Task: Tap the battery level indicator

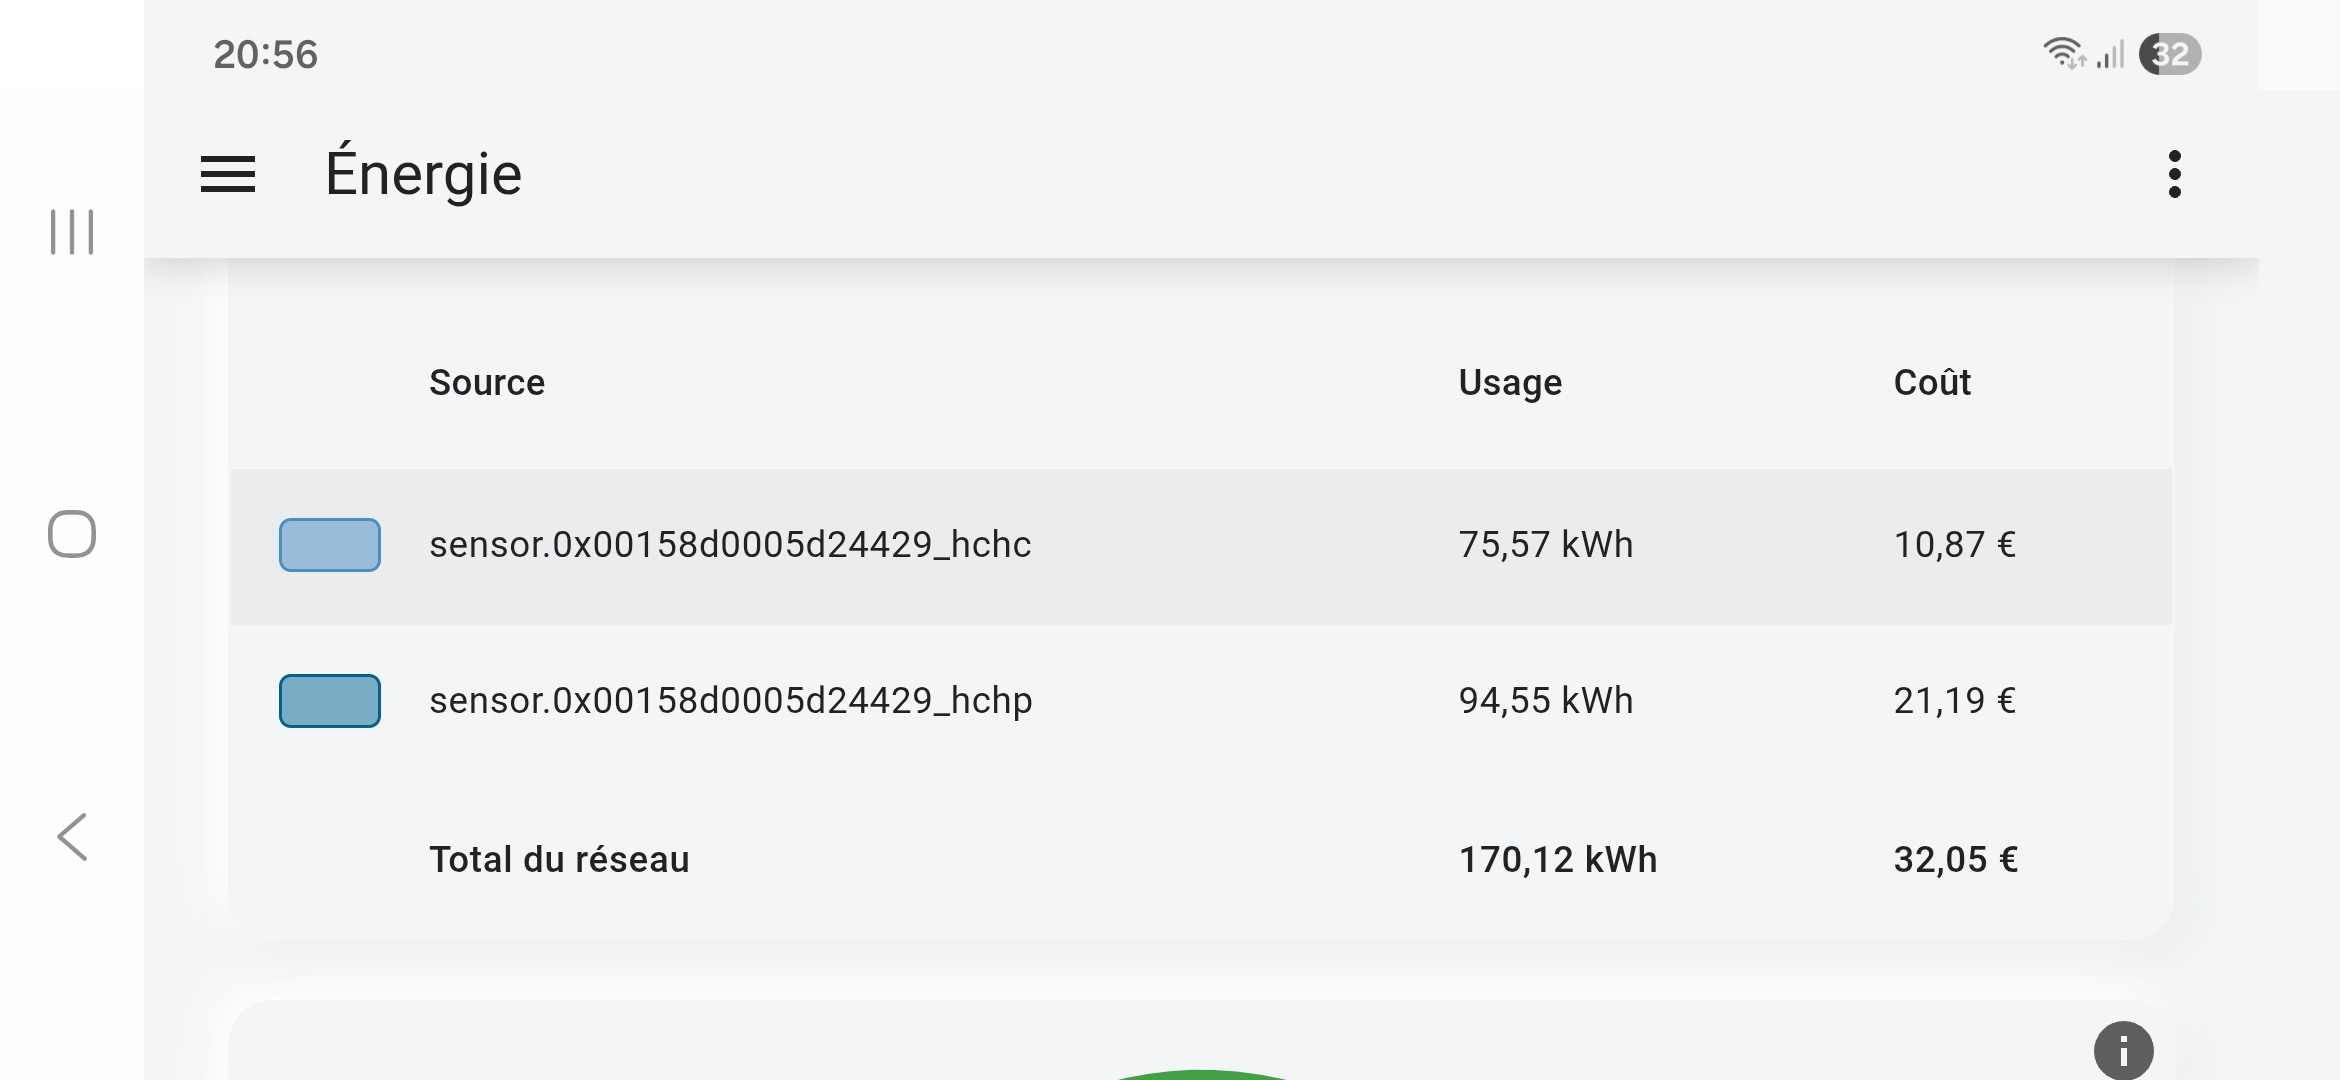Action: click(2170, 54)
